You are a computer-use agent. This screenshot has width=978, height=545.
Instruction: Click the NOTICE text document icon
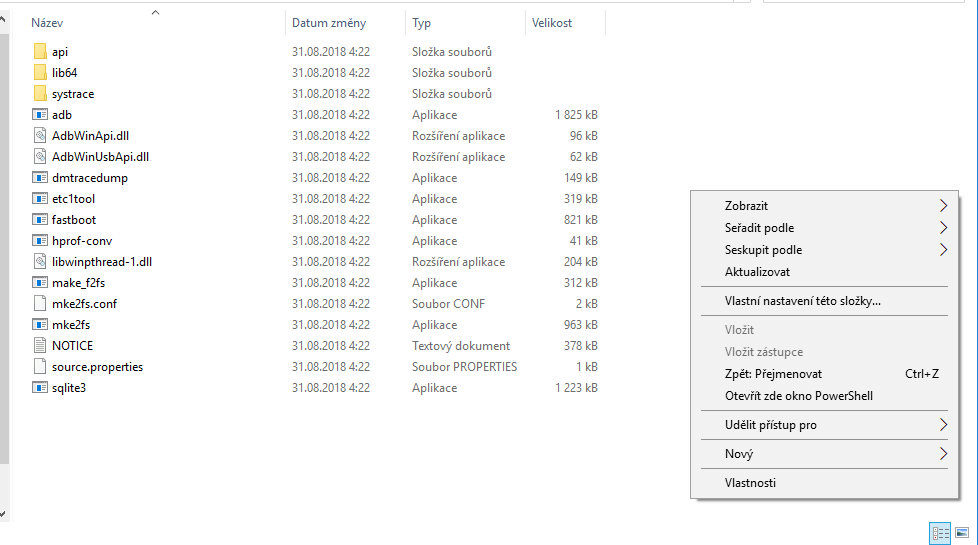(40, 345)
